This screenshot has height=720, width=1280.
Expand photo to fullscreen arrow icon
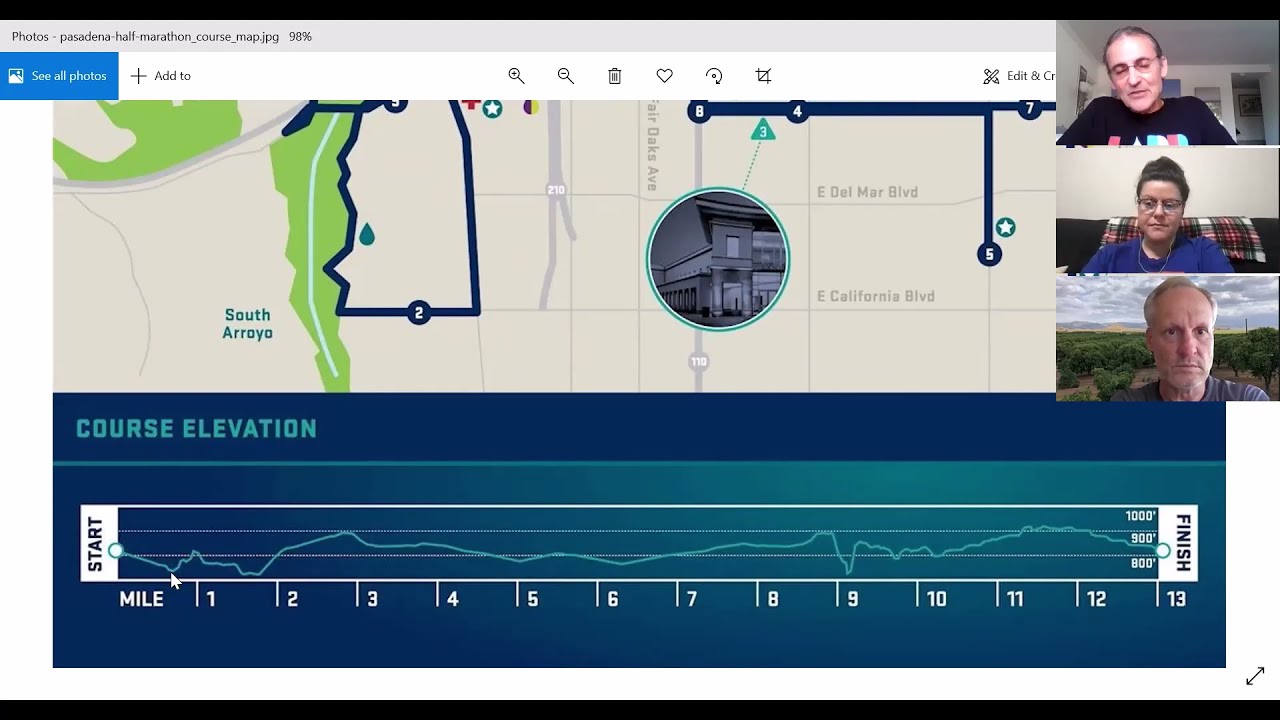click(x=1255, y=676)
